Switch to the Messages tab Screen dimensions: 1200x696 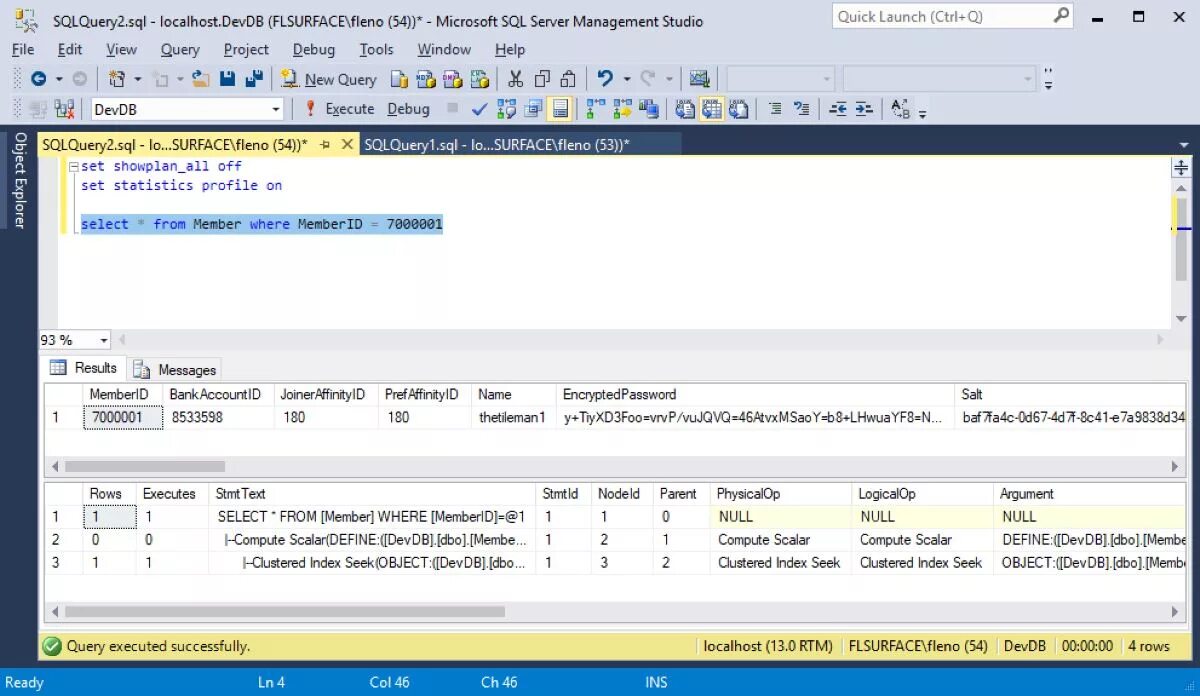(x=176, y=369)
